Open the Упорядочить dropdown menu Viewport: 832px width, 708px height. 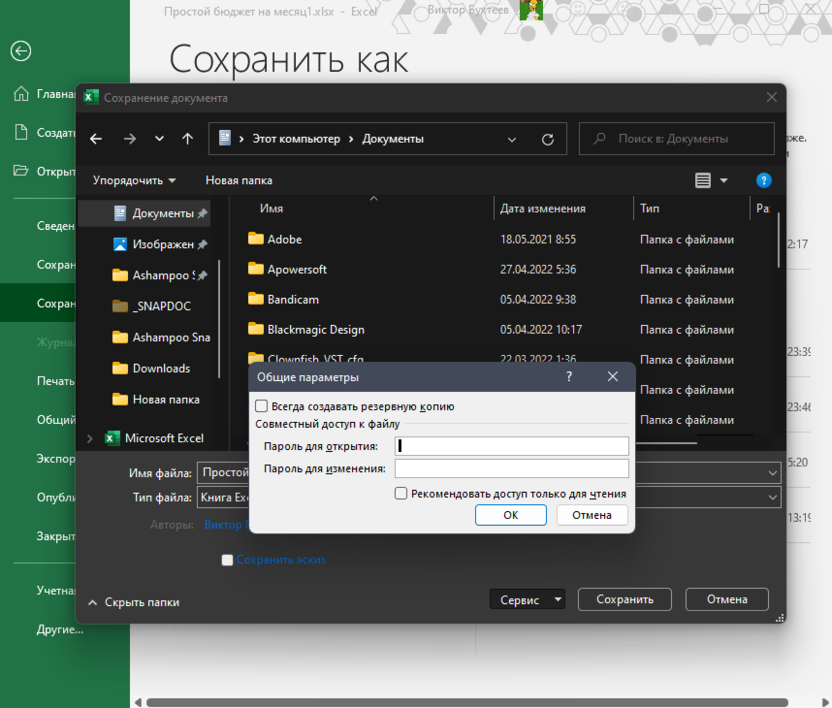[134, 181]
